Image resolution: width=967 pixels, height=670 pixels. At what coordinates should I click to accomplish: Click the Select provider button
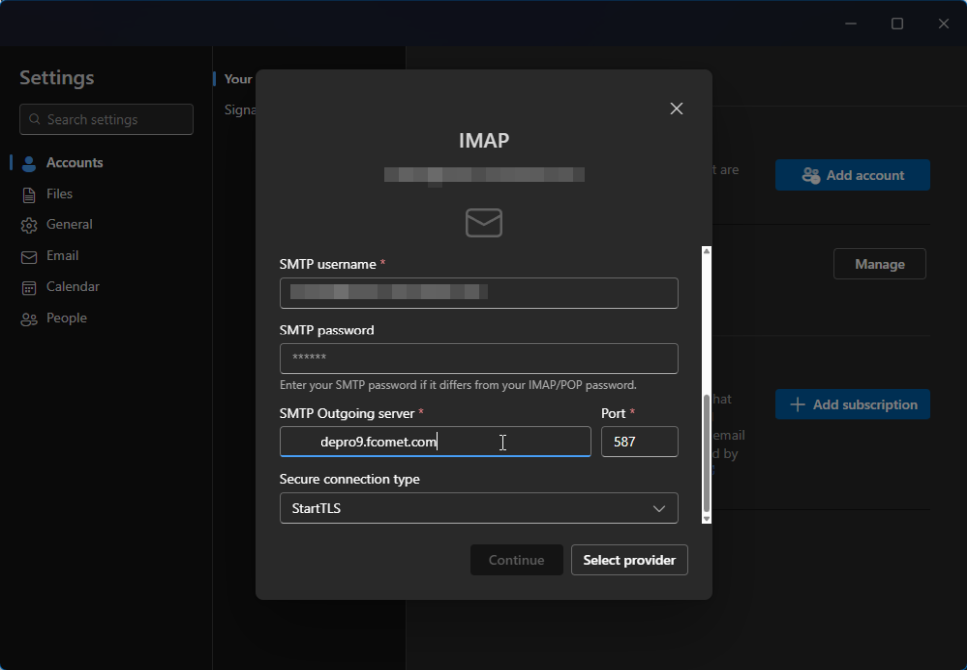[629, 560]
